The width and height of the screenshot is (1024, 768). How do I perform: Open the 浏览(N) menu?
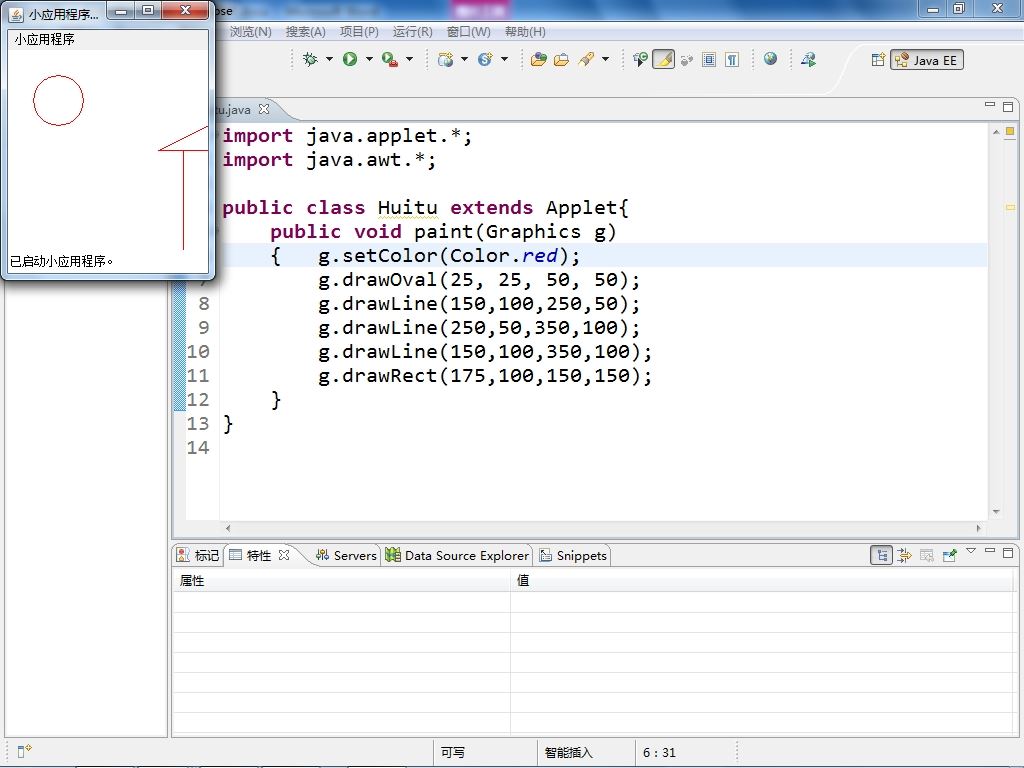pos(250,31)
